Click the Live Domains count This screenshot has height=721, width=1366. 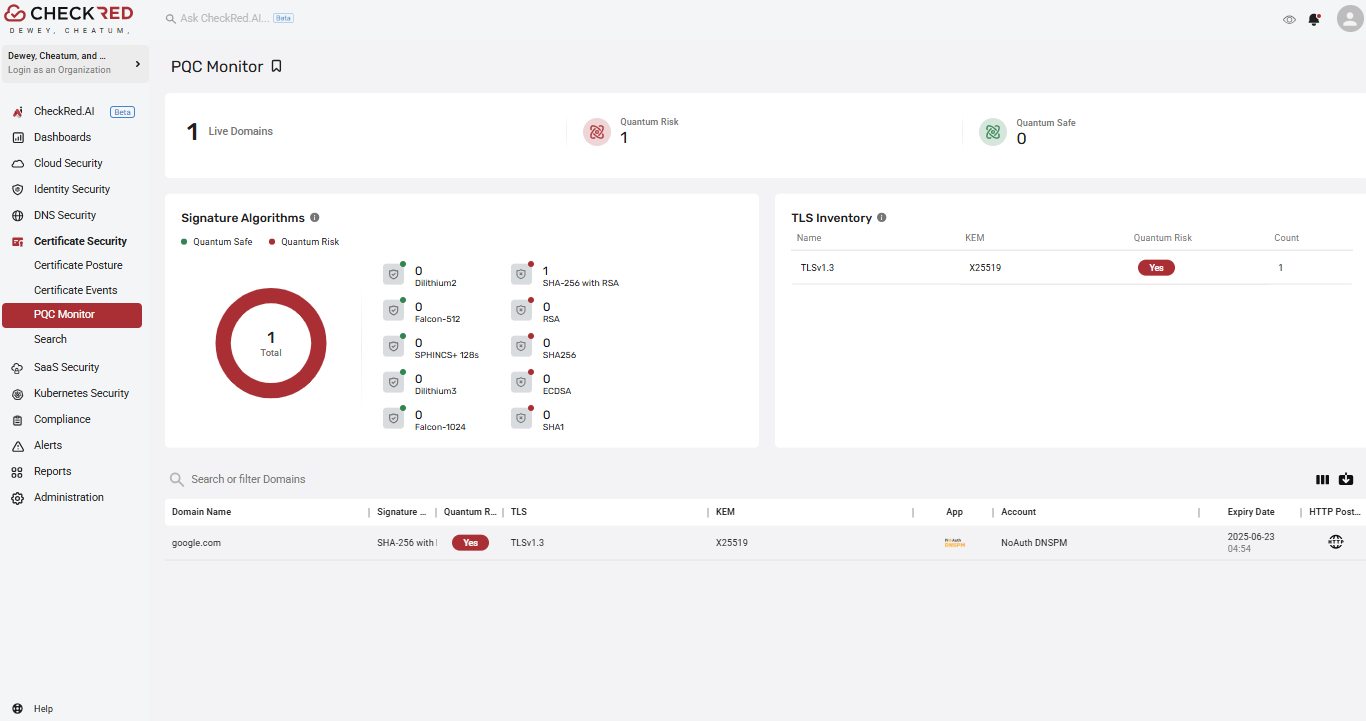coord(193,132)
